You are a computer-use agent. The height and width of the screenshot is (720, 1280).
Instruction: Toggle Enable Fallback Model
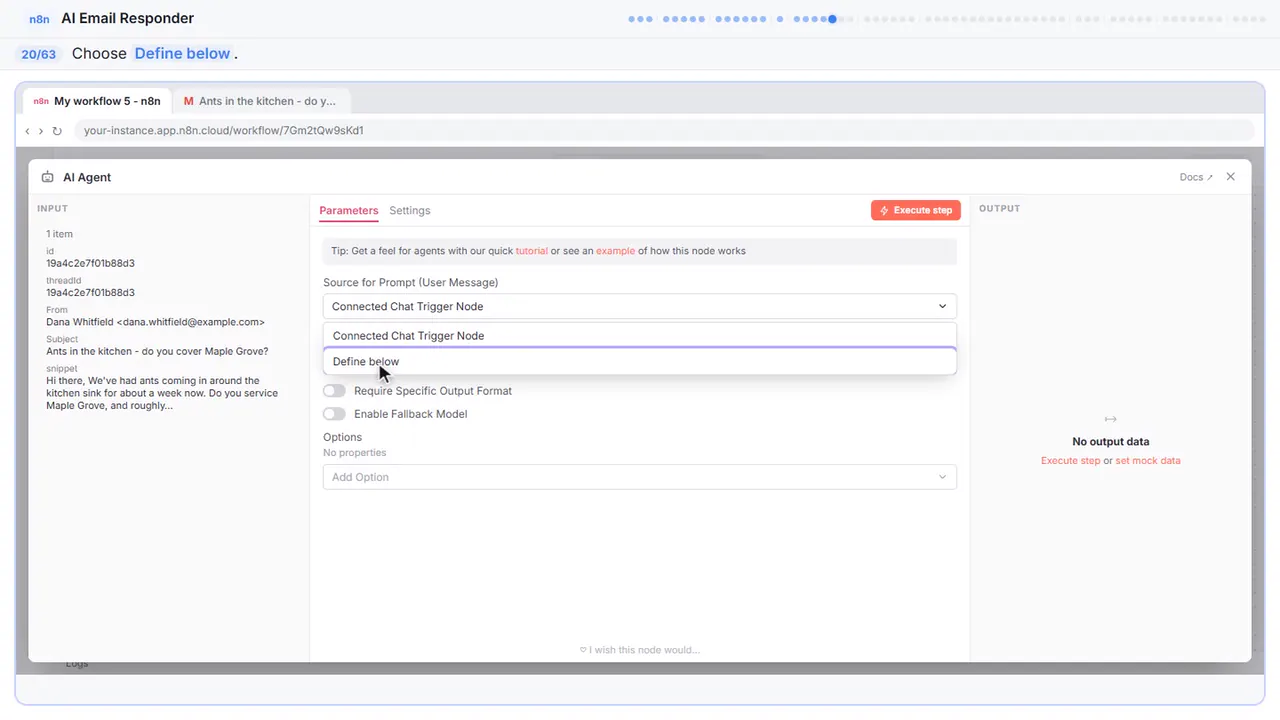click(334, 414)
